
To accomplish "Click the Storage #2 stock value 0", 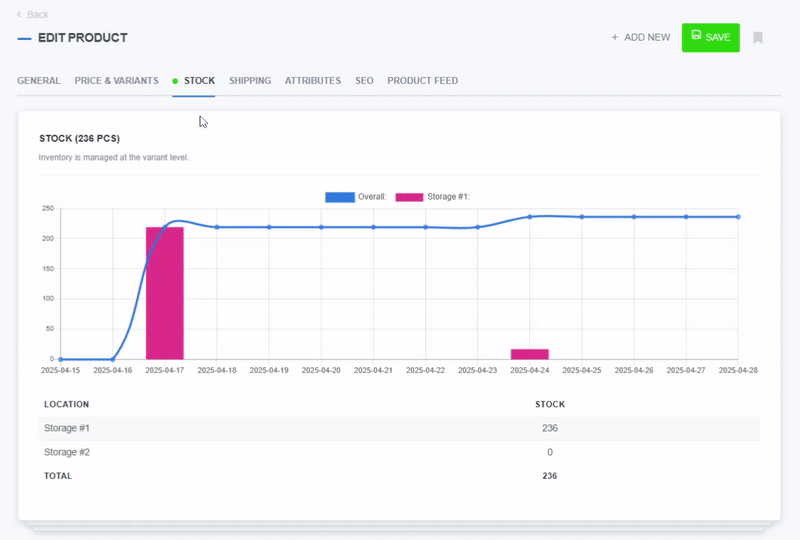I will 549,452.
